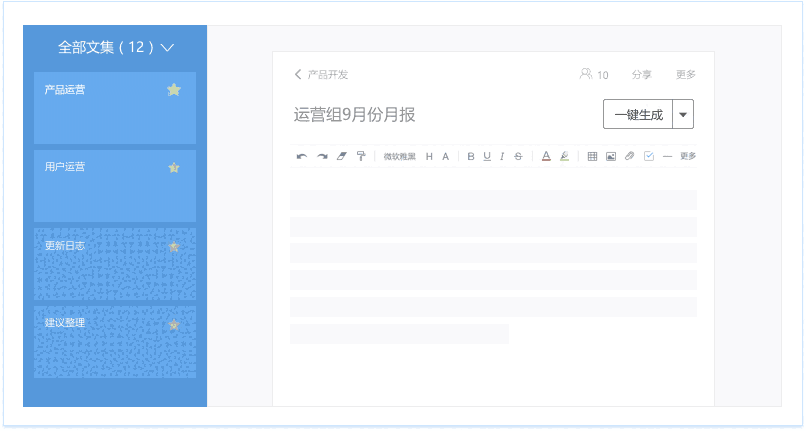Screen dimensions: 806x431
Task: Pick the highlight color marker
Action: point(564,156)
